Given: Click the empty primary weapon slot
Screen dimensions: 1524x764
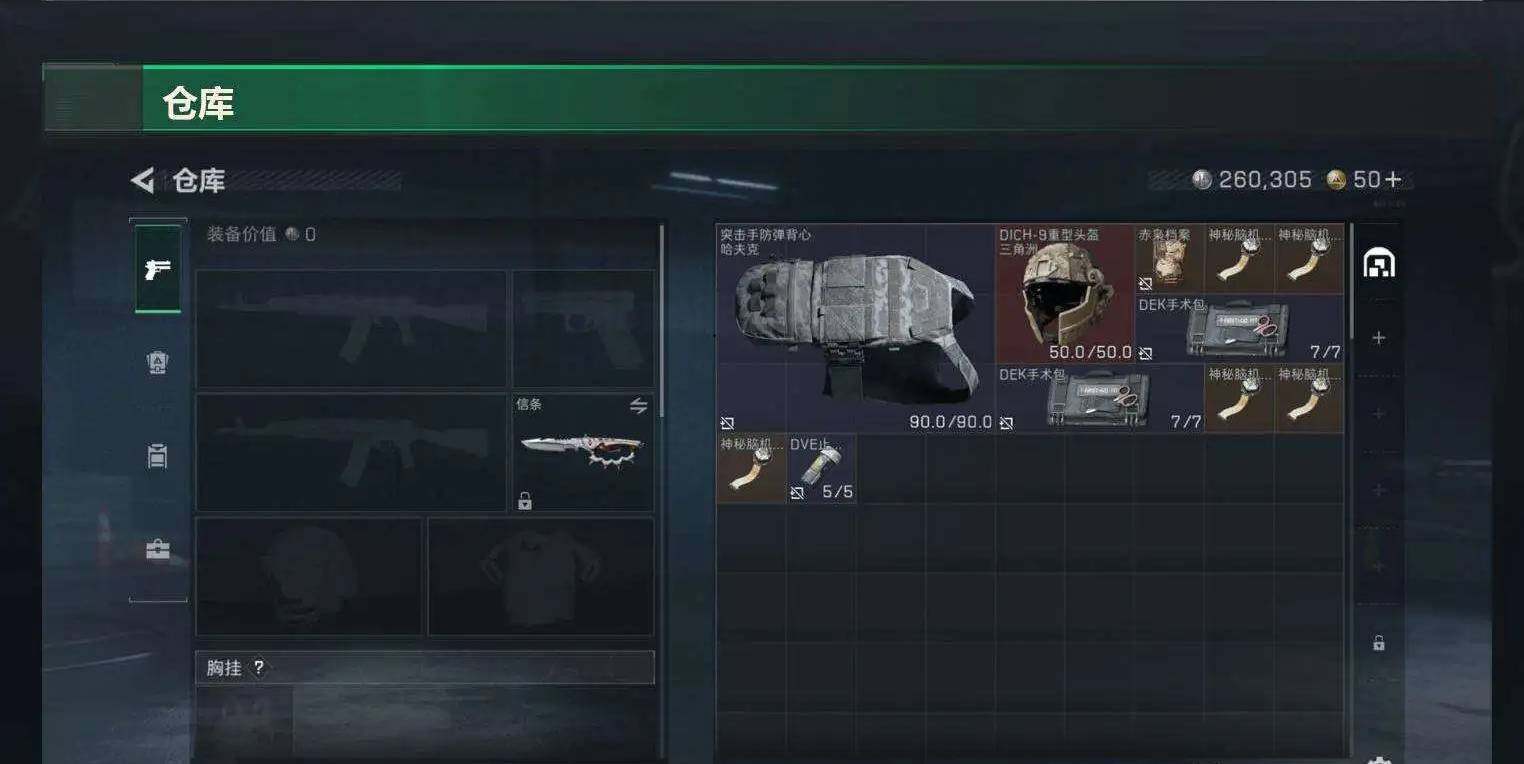Looking at the screenshot, I should coord(351,329).
